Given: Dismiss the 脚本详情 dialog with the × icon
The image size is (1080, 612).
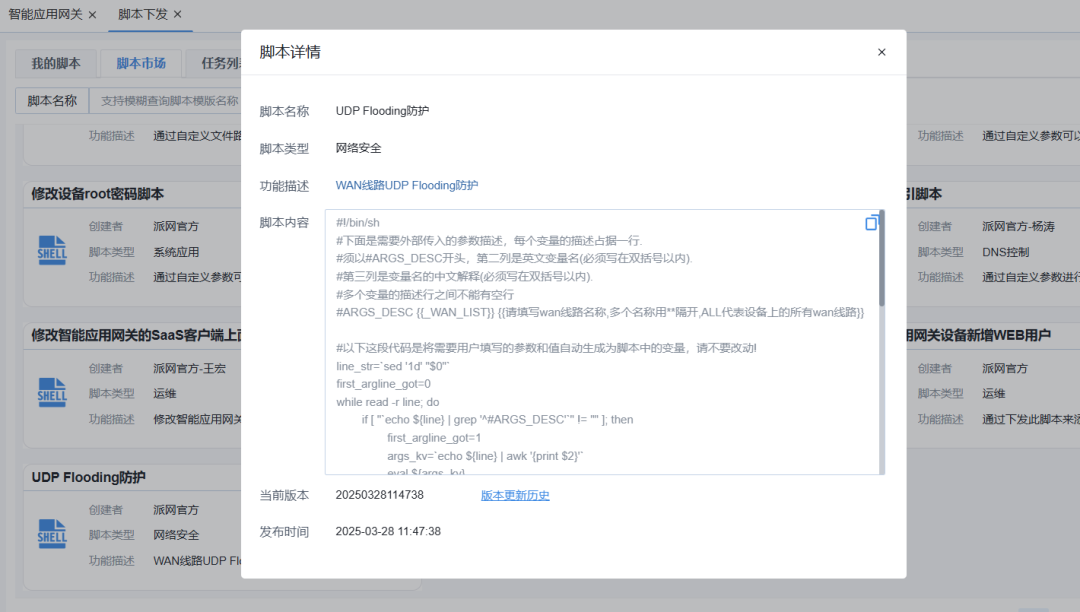Looking at the screenshot, I should (881, 51).
